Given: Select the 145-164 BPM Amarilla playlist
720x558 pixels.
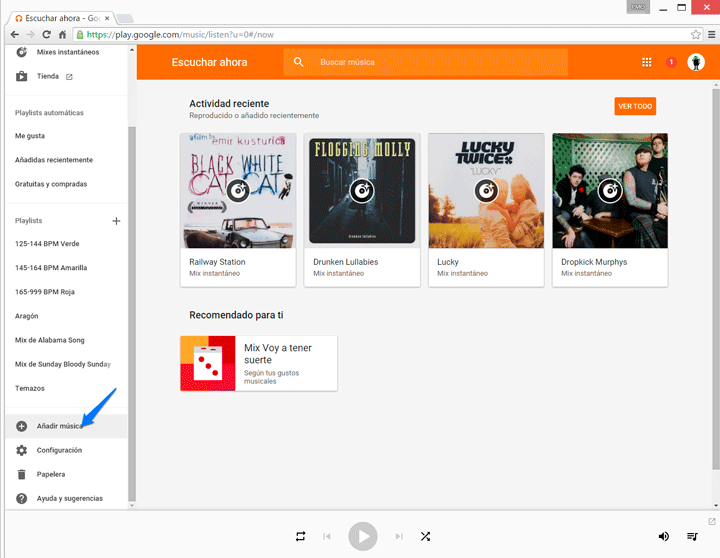Looking at the screenshot, I should [51, 268].
